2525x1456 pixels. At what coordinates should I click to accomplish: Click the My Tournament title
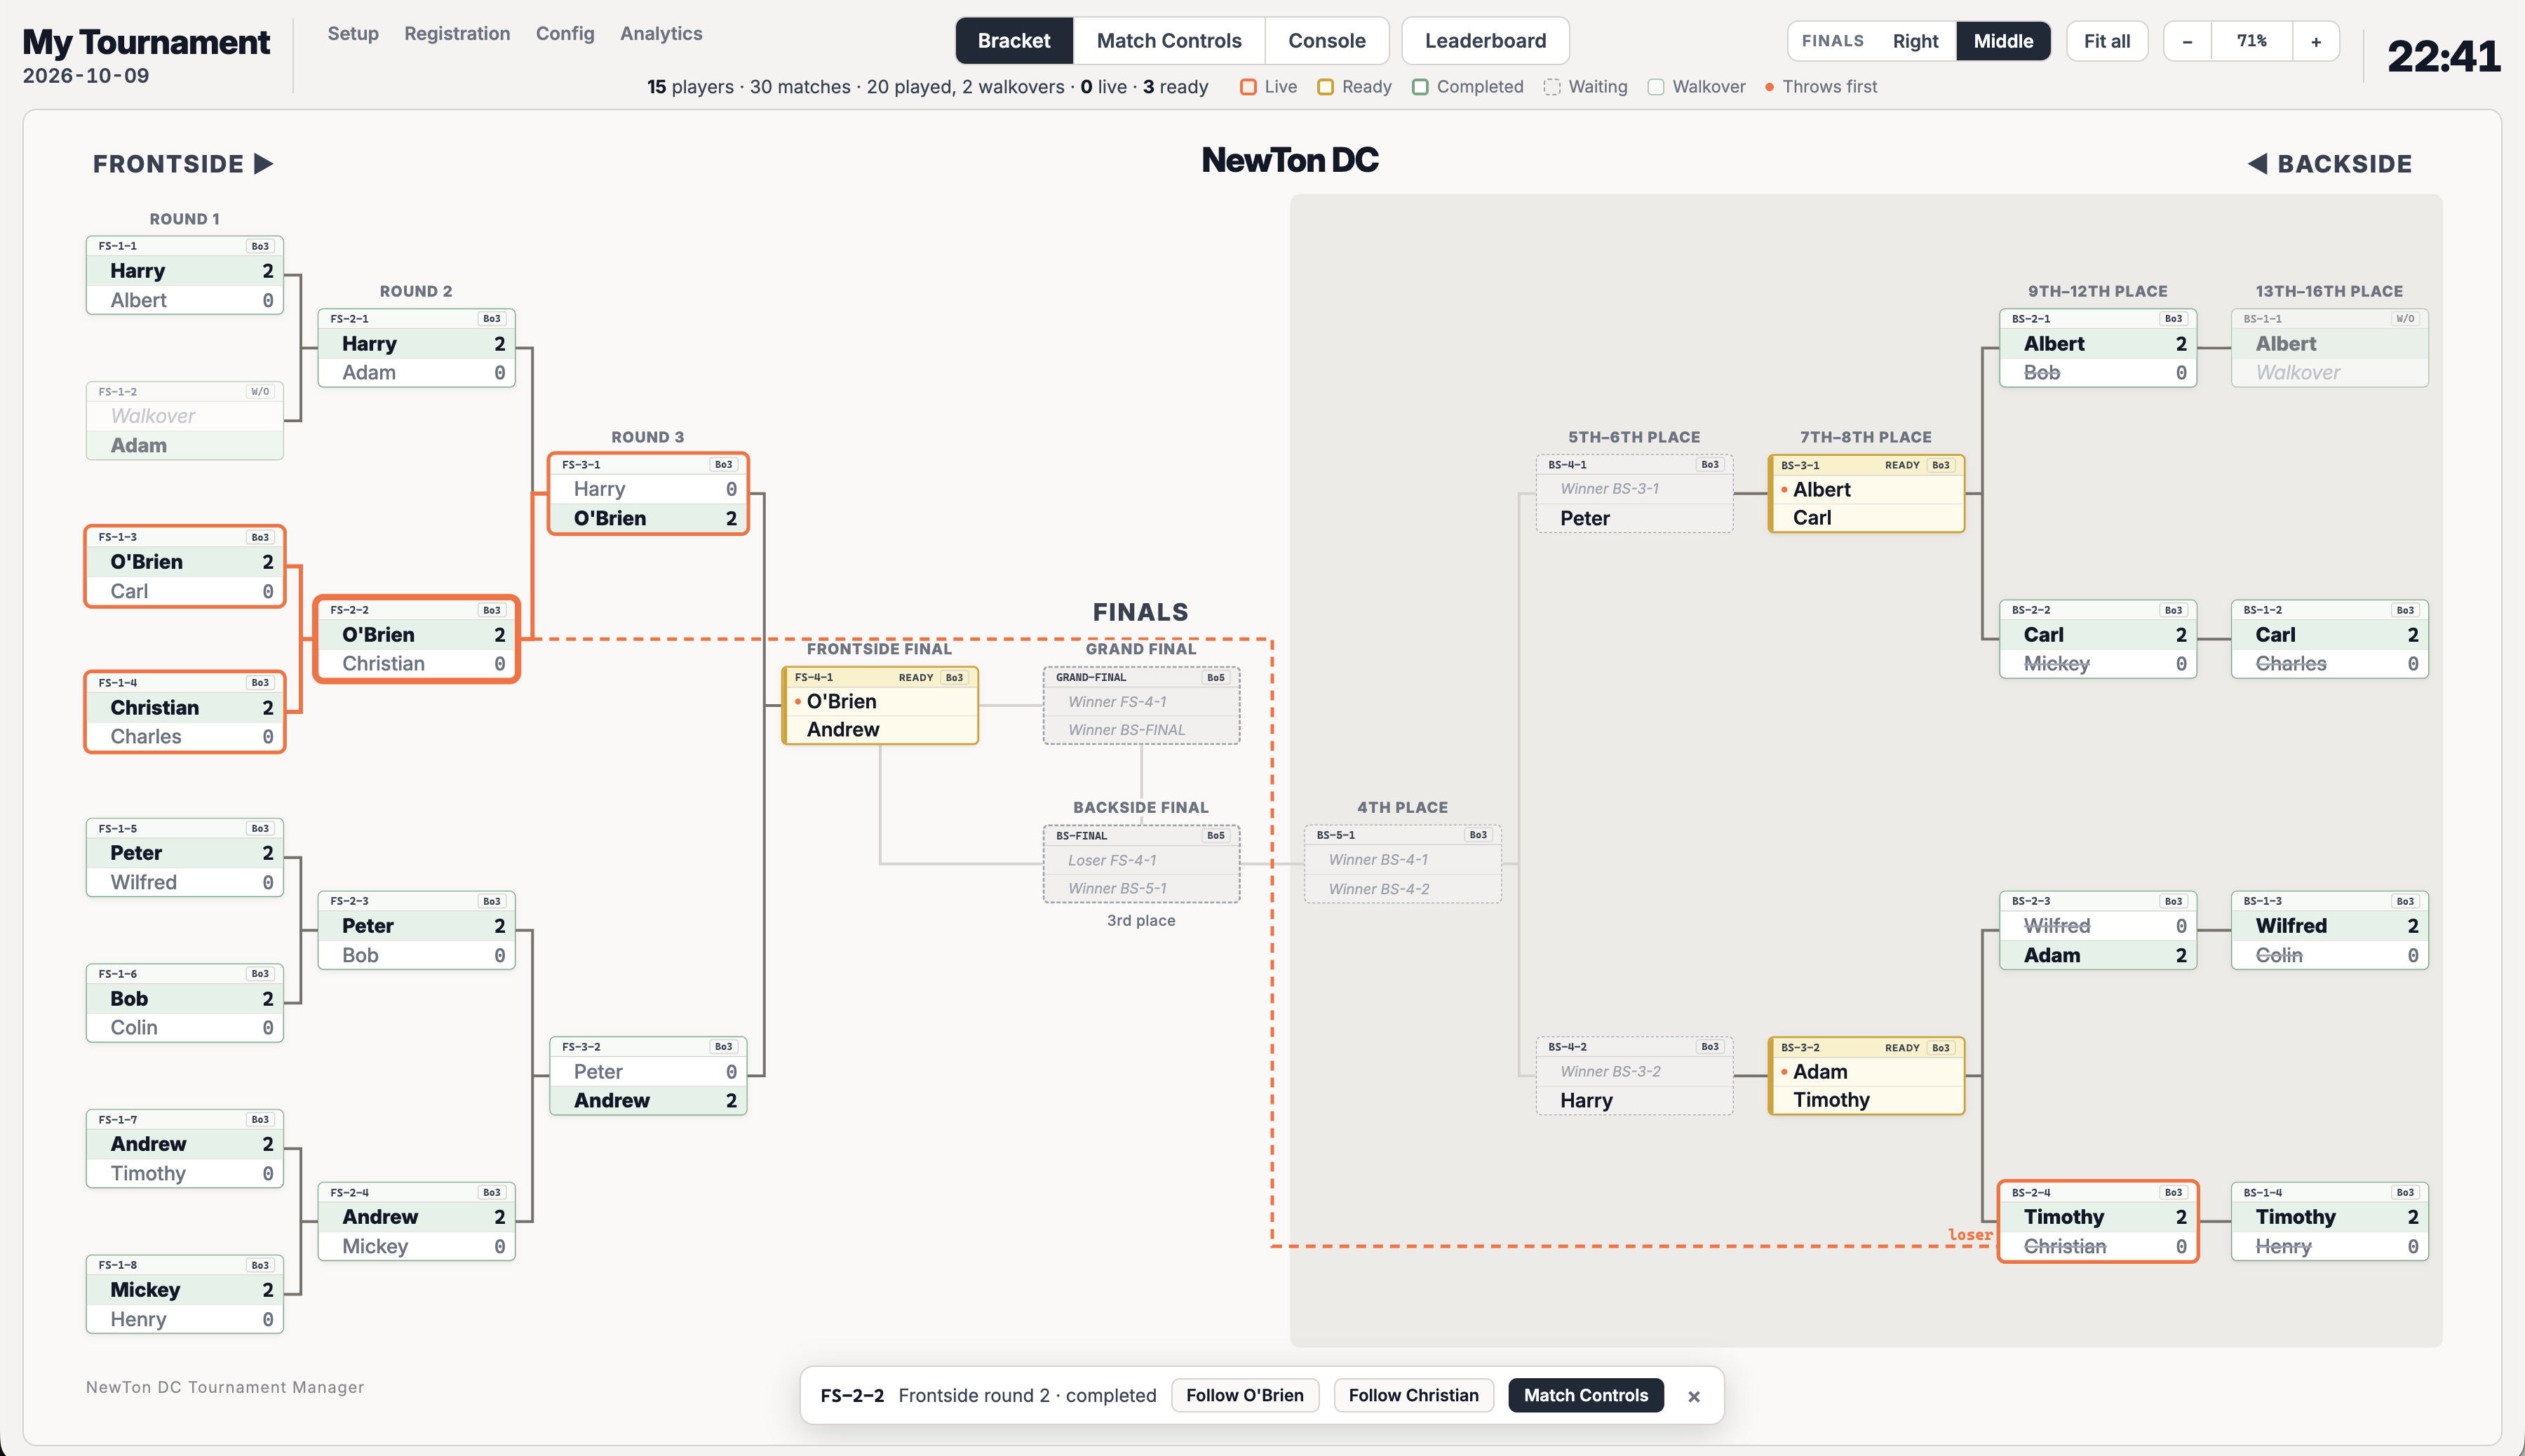click(x=146, y=42)
